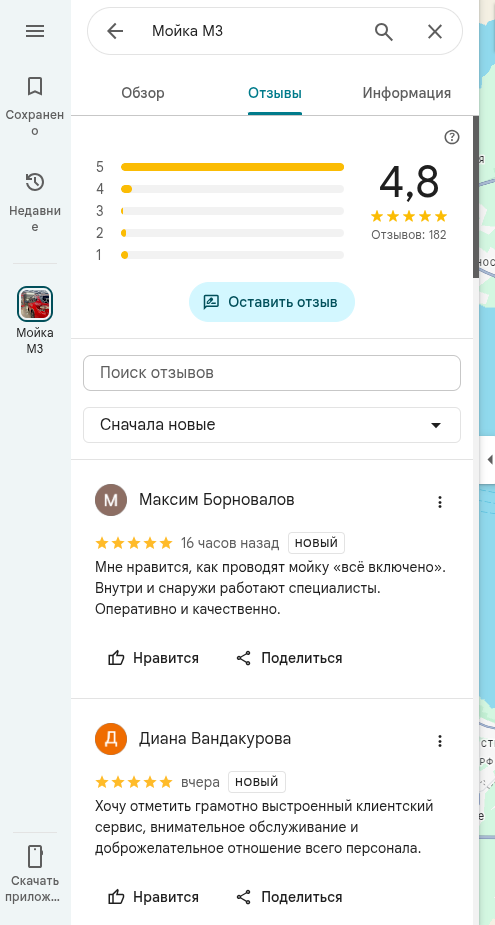
Task: Go back with the arrow icon
Action: 115,31
